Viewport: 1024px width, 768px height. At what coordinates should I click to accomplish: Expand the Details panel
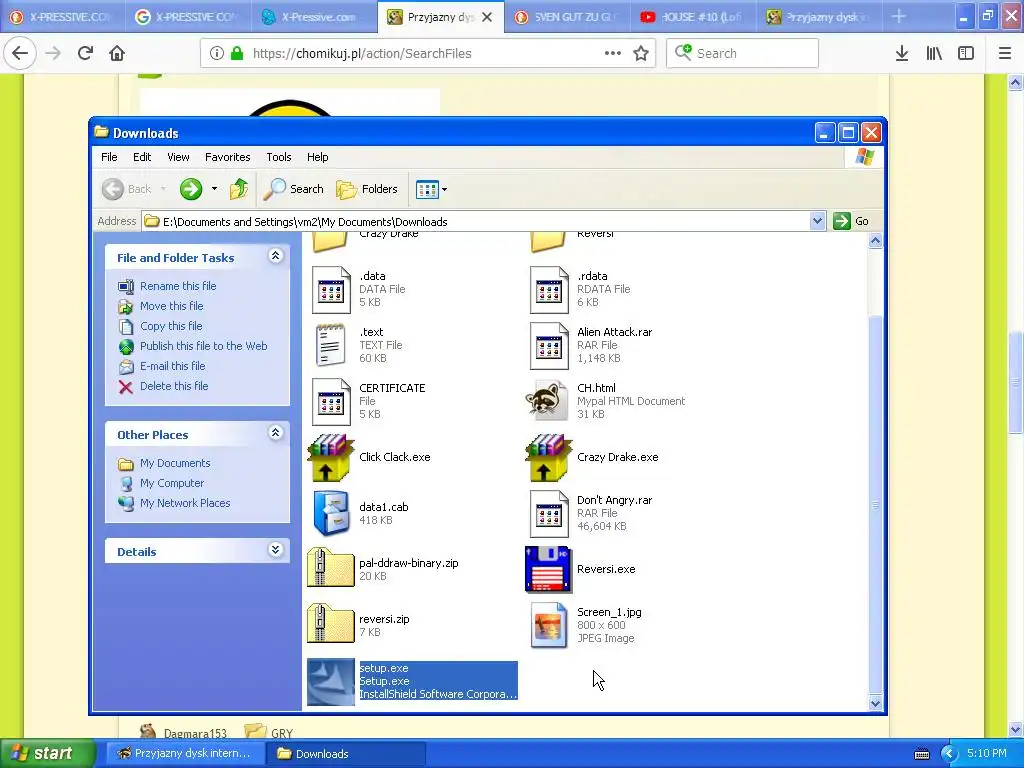(x=276, y=550)
